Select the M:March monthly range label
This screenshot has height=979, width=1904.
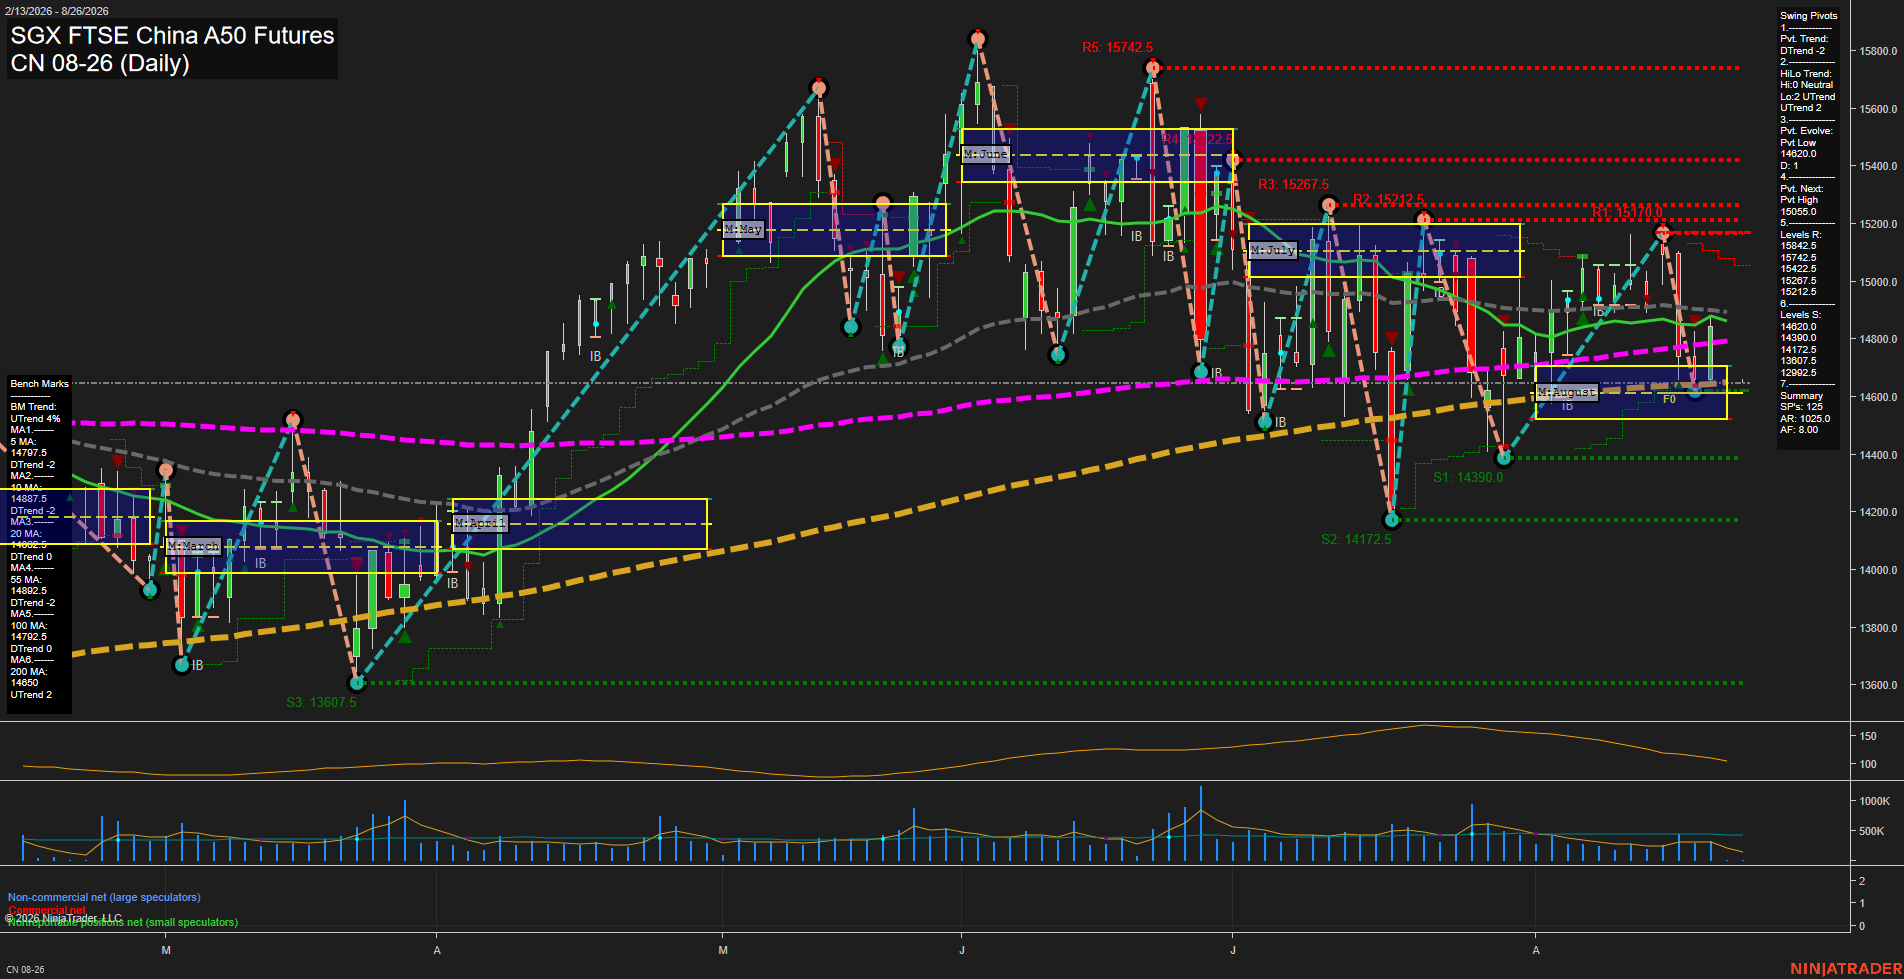[x=193, y=546]
